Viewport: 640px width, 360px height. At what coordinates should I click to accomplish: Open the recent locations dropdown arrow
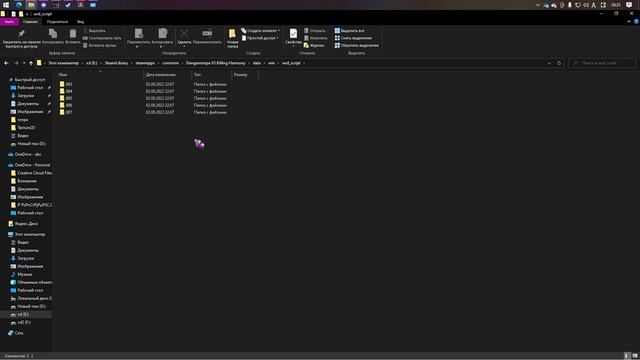[24, 63]
